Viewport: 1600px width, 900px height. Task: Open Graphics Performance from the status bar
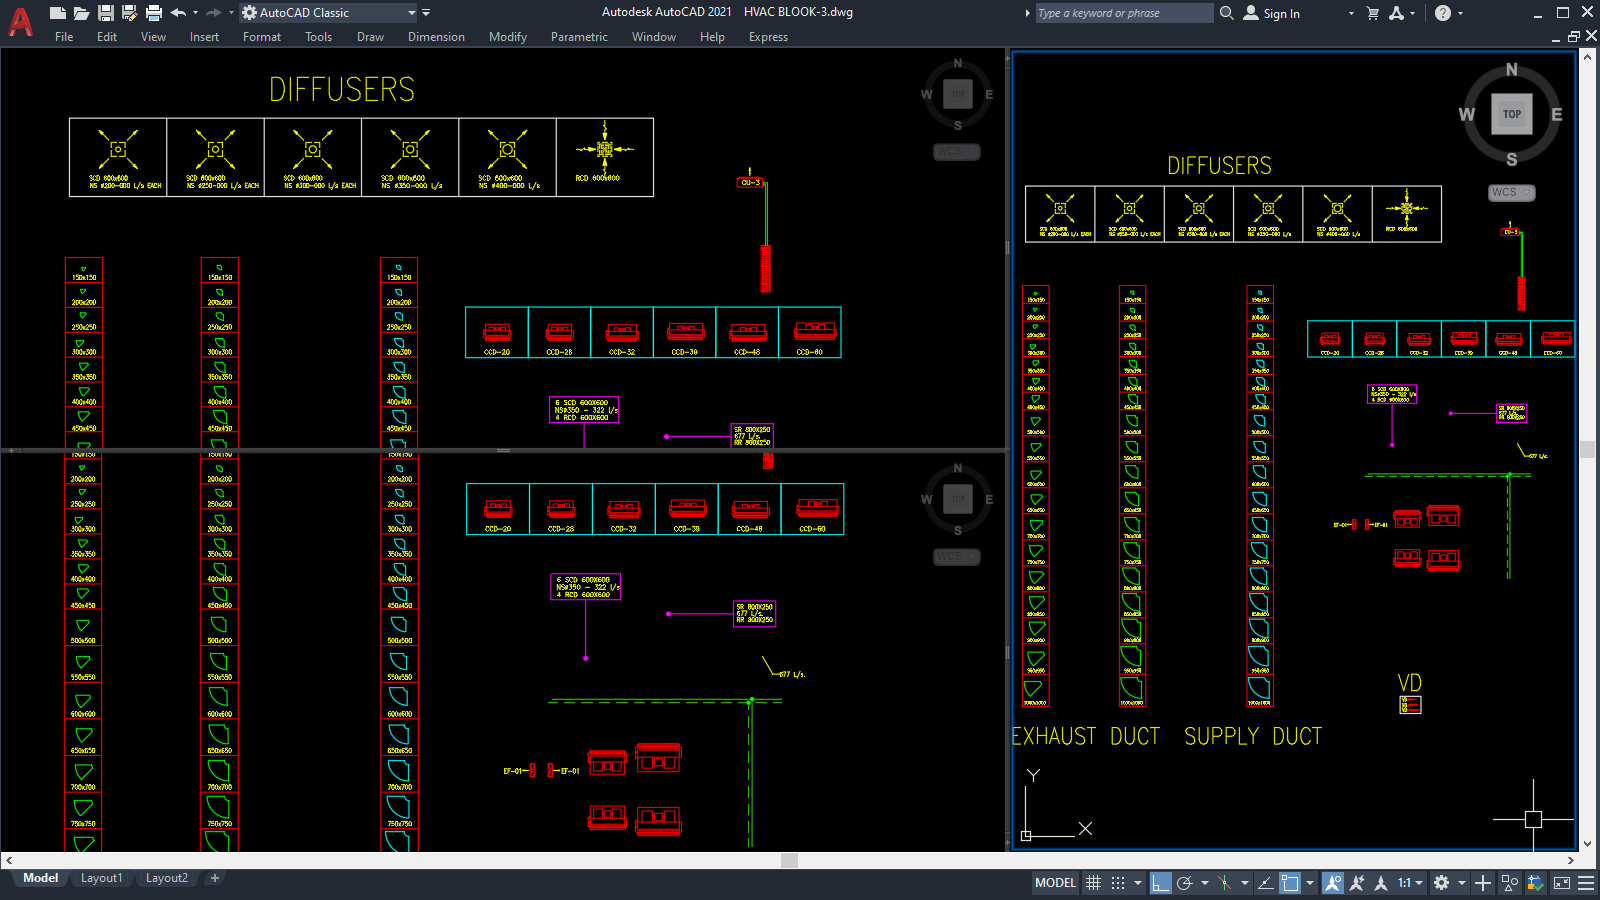click(1533, 883)
